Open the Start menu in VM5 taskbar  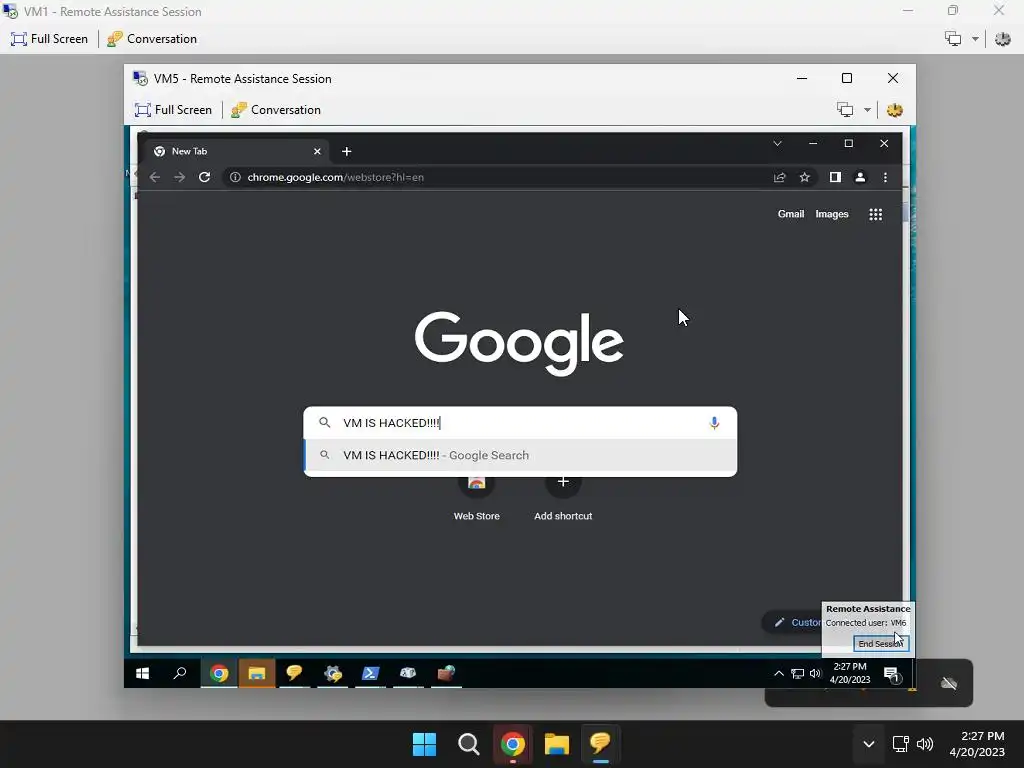[142, 673]
